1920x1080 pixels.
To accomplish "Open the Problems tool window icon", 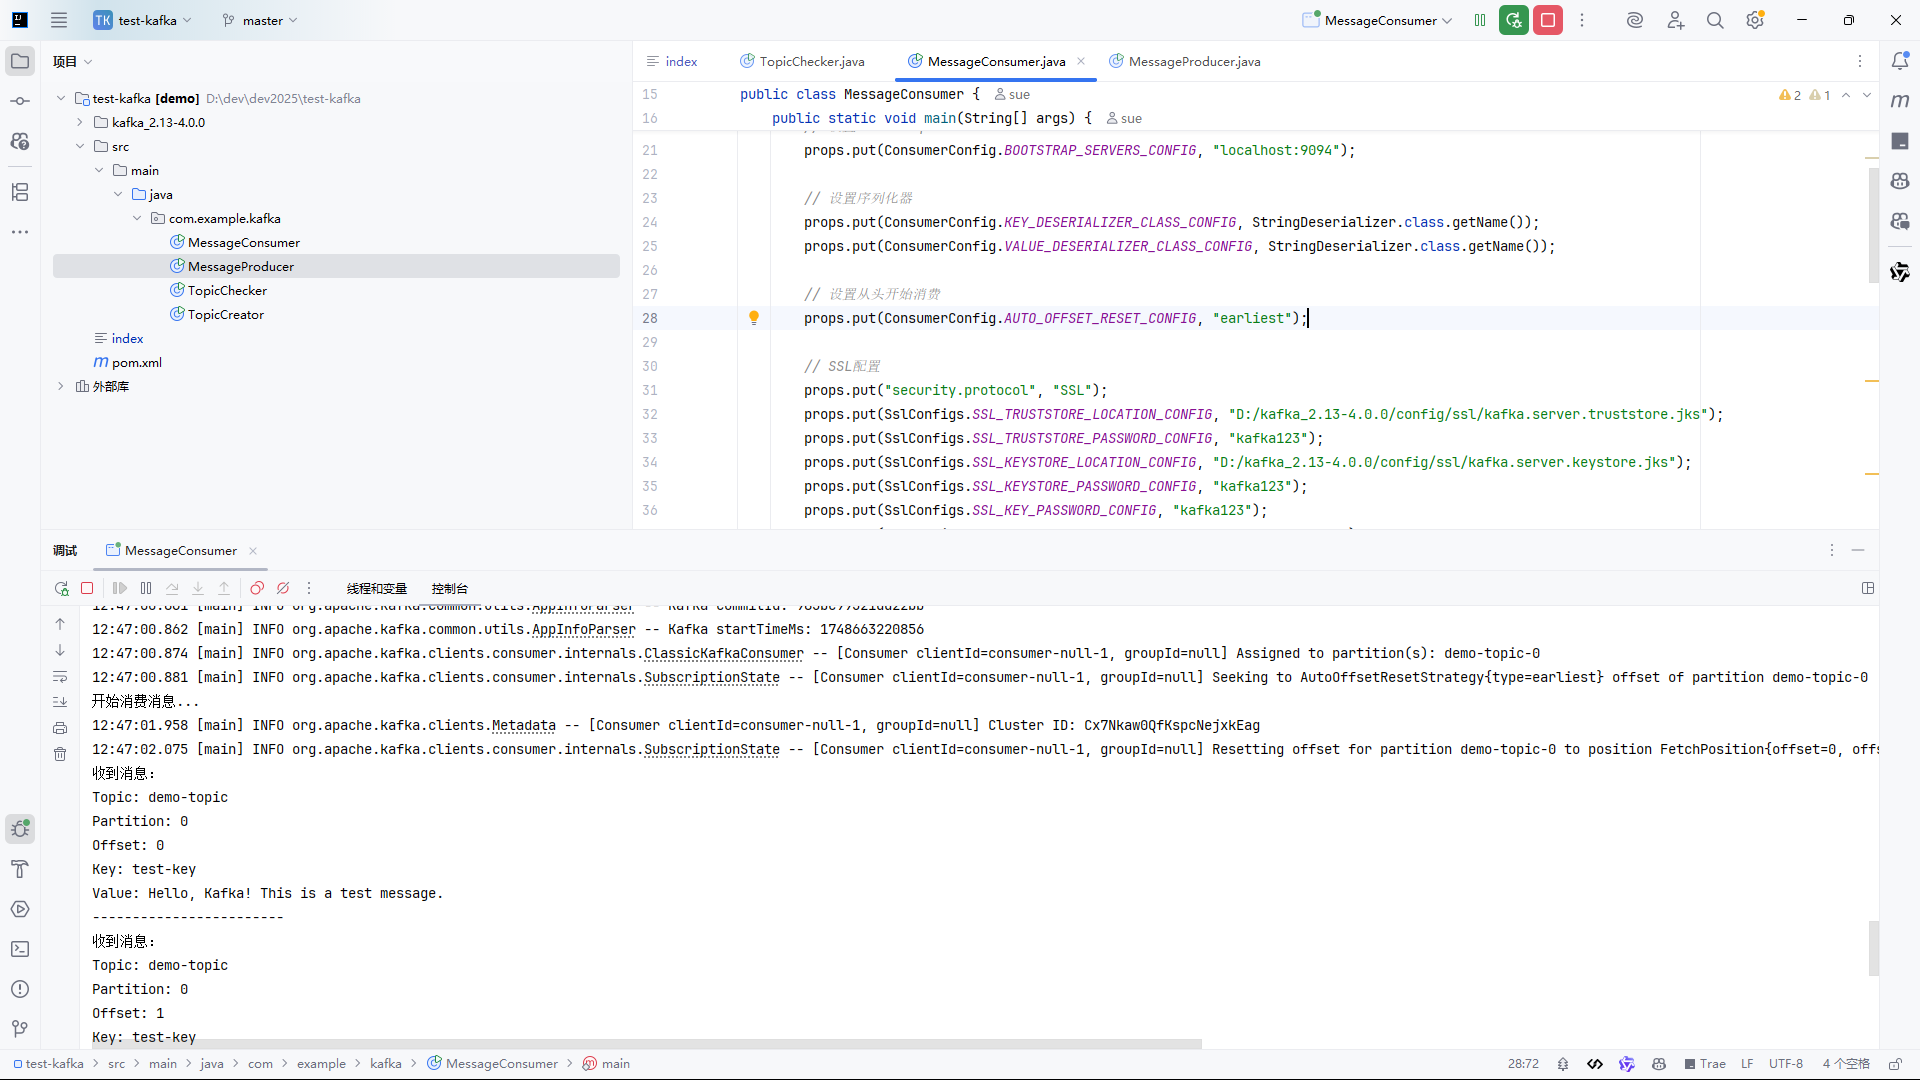I will pos(20,989).
